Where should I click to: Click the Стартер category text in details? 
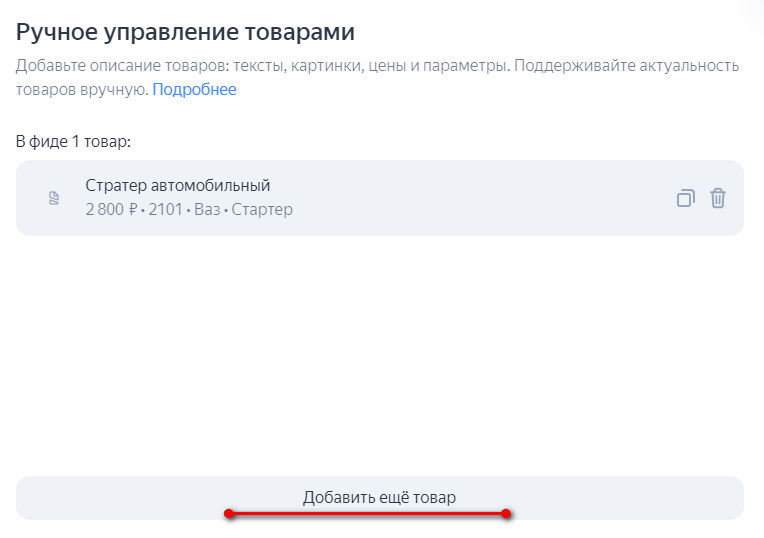pos(262,210)
